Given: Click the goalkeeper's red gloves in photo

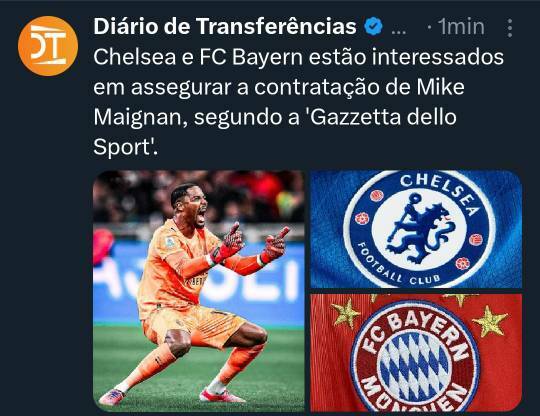Looking at the screenshot, I should 250,243.
